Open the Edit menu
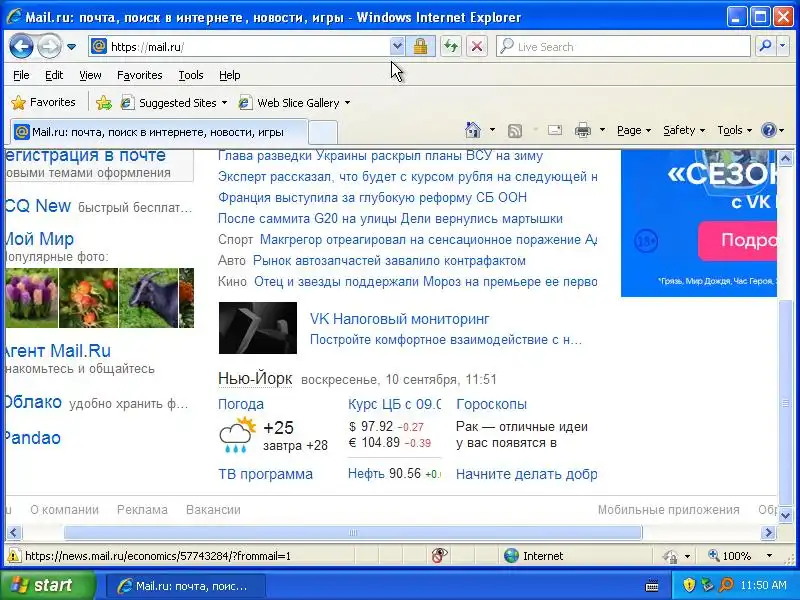Screen dimensions: 800x600 (x=54, y=76)
